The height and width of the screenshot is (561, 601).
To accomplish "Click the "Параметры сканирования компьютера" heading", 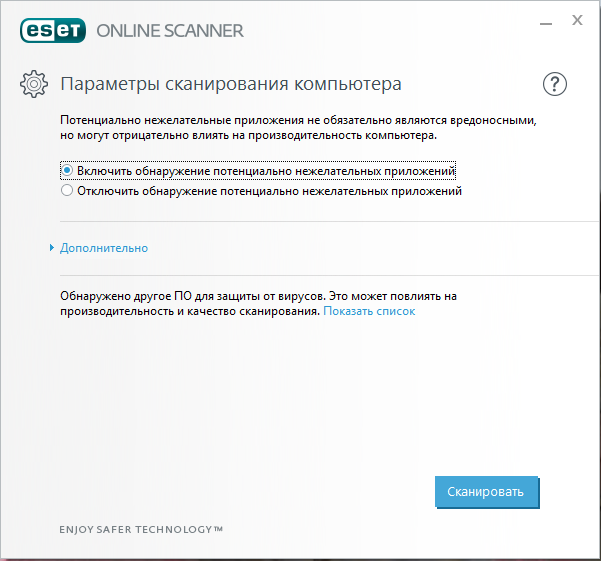I will coord(231,84).
